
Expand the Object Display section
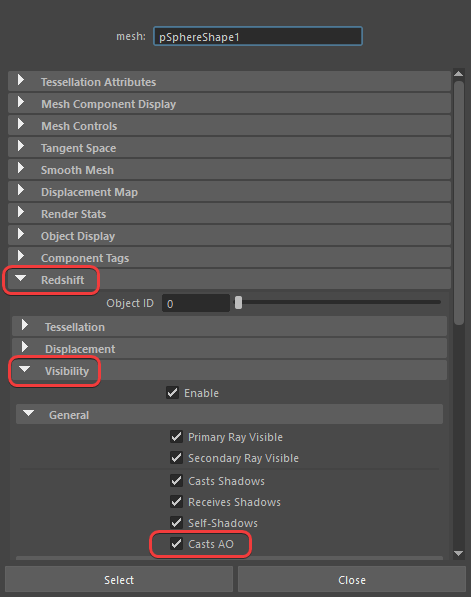tap(21, 235)
